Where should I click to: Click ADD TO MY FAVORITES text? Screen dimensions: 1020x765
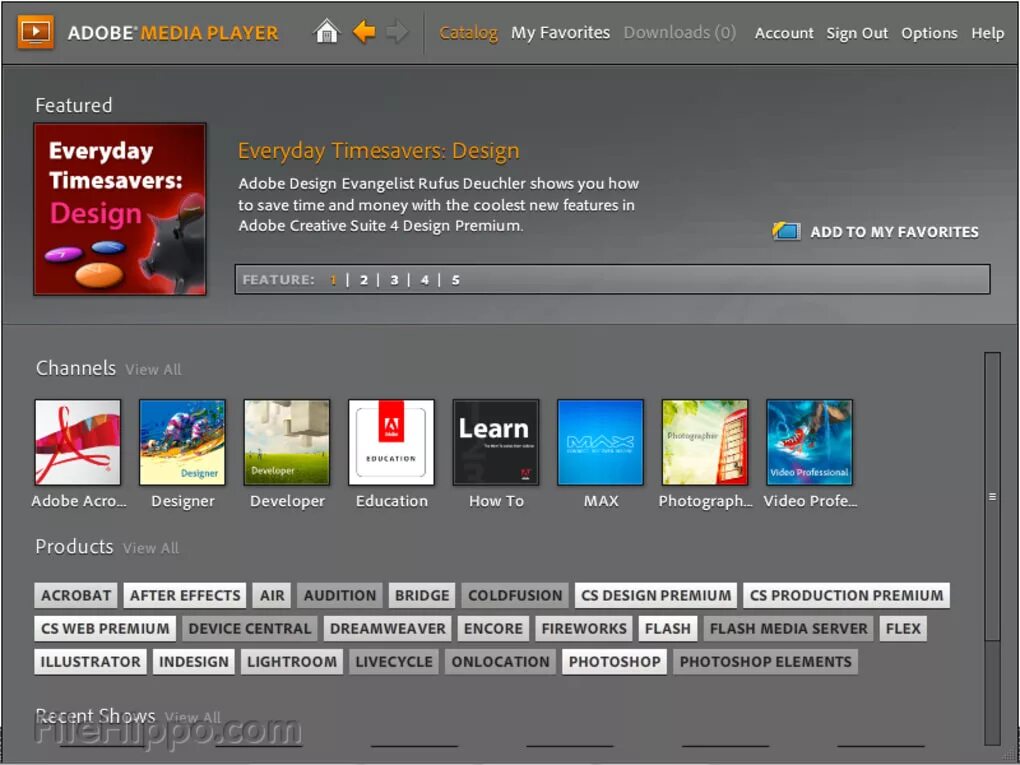[x=894, y=232]
